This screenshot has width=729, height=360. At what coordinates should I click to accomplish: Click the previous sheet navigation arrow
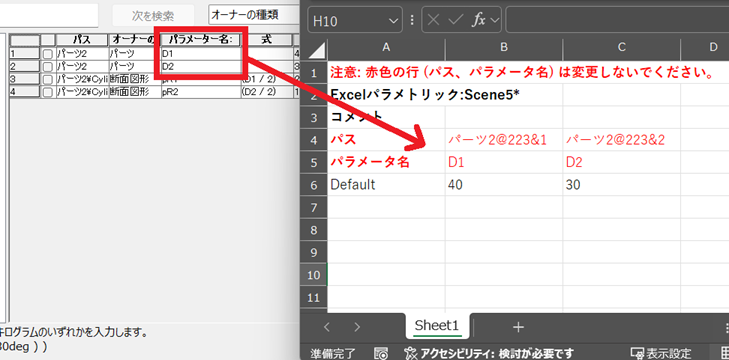point(326,327)
